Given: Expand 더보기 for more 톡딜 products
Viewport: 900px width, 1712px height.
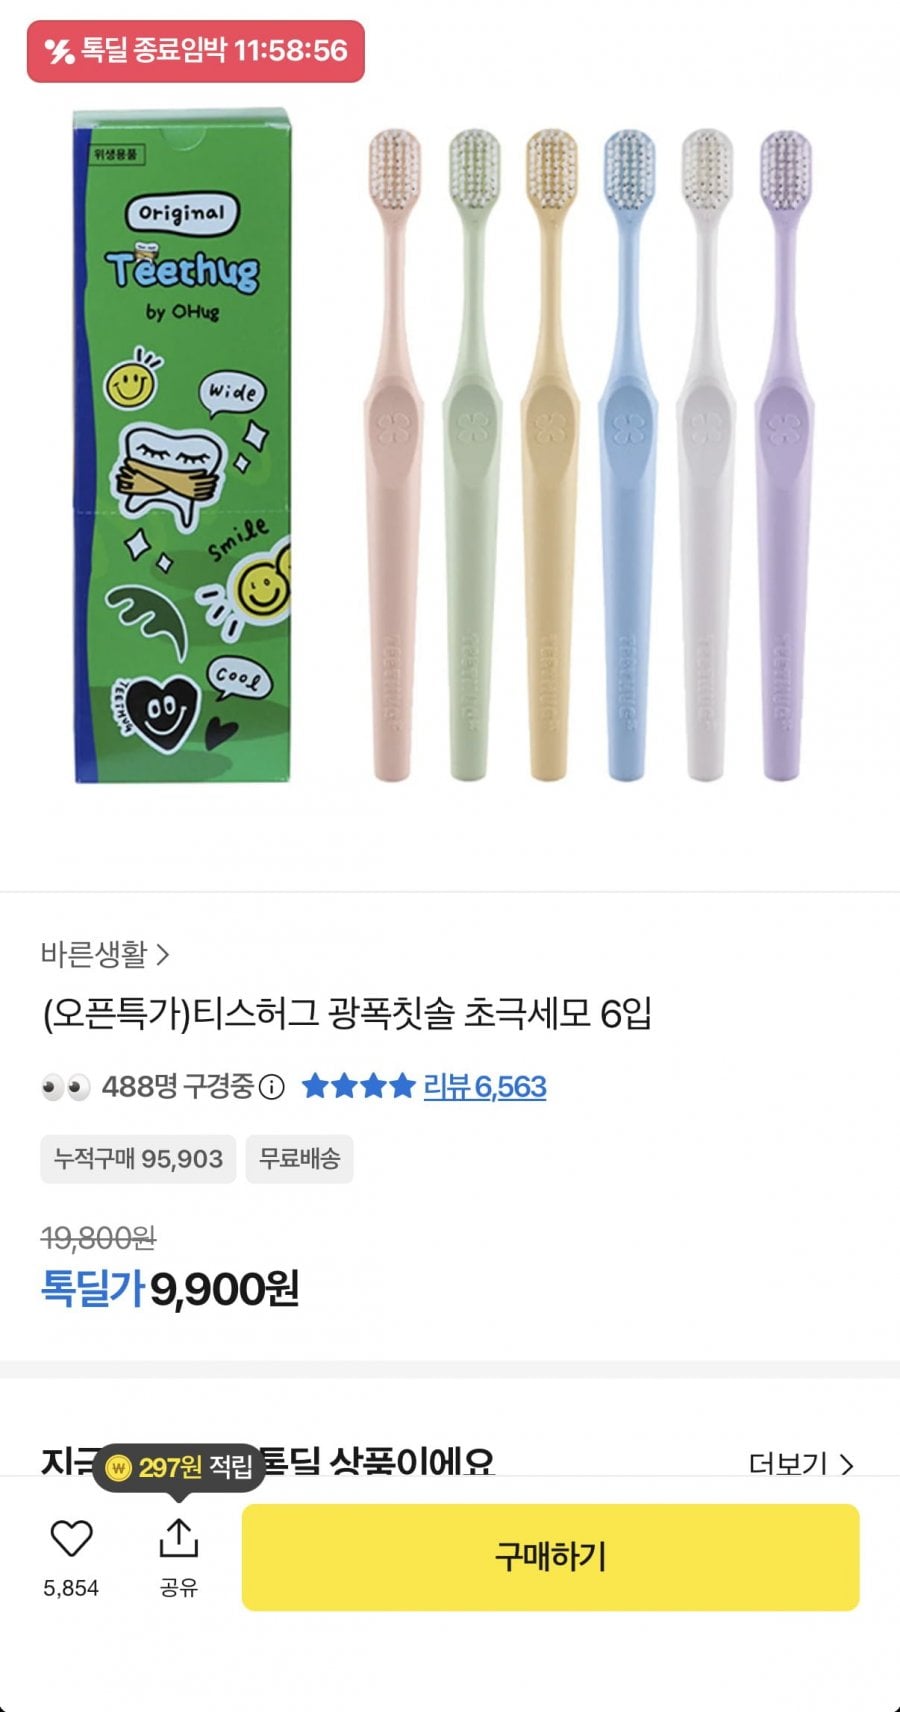Looking at the screenshot, I should tap(801, 1464).
